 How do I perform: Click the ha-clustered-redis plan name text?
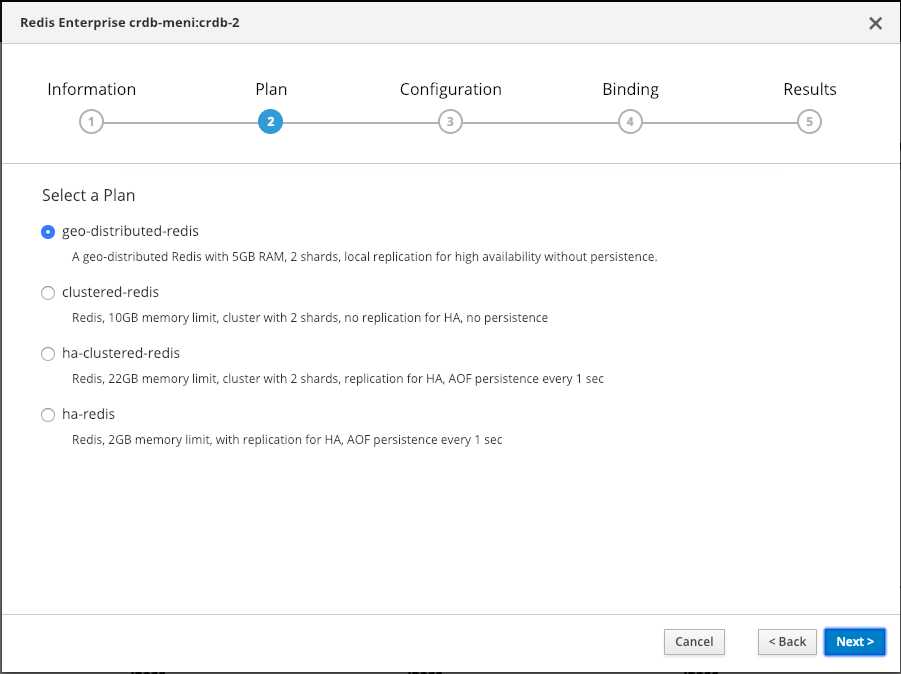tap(121, 354)
